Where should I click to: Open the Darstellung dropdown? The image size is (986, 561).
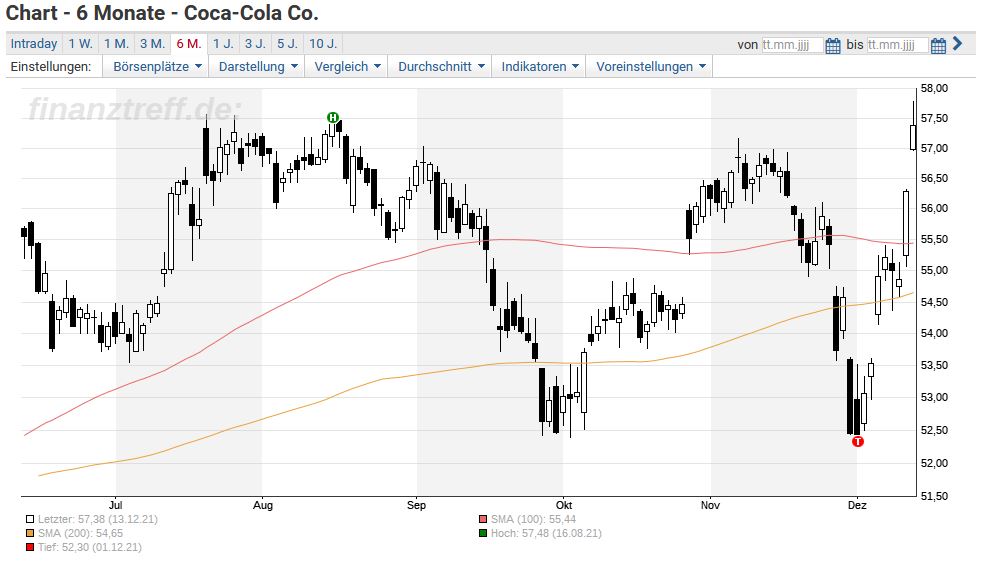pyautogui.click(x=258, y=67)
